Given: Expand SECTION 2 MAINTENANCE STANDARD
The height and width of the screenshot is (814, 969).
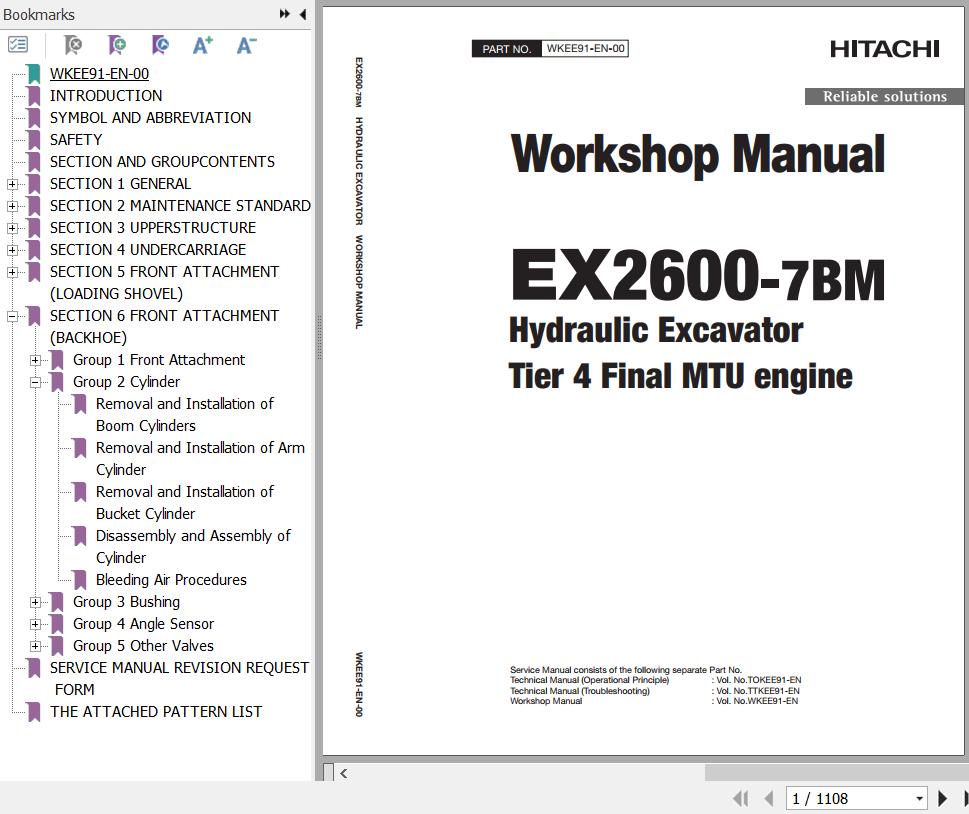Looking at the screenshot, I should (12, 206).
